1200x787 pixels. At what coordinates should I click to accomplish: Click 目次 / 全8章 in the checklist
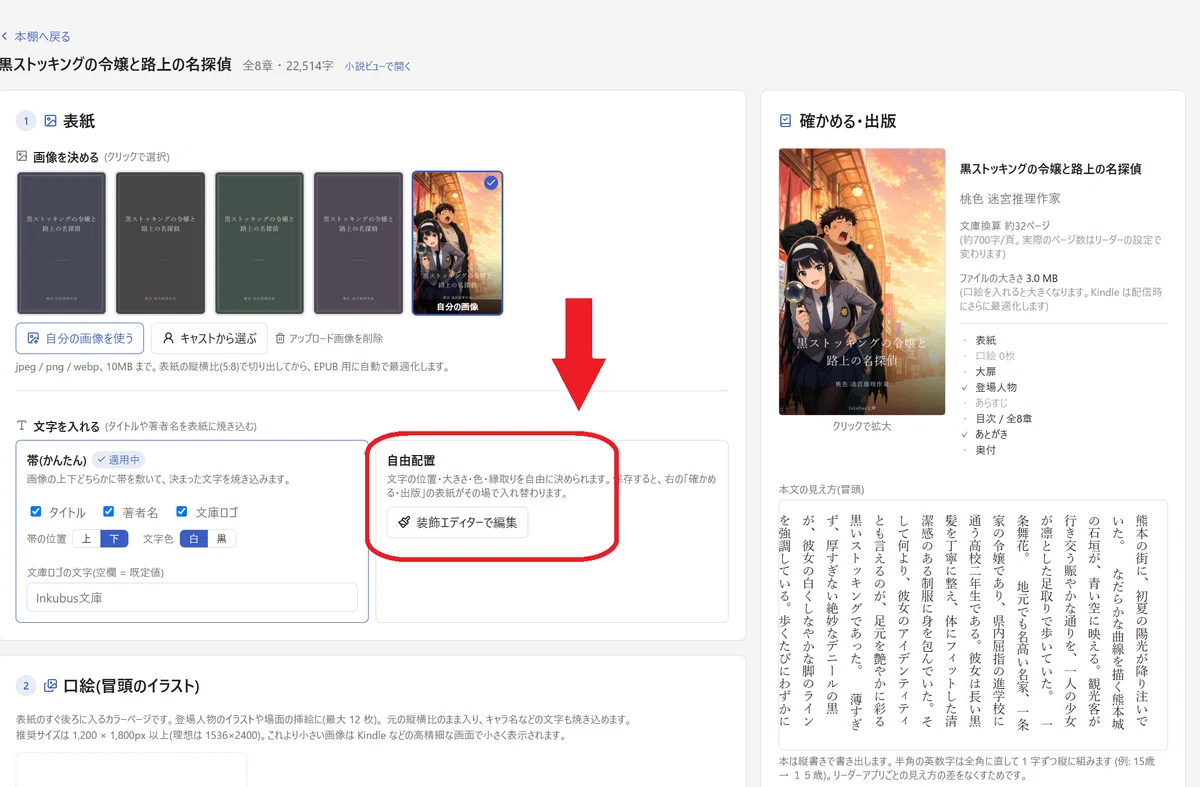[1004, 418]
